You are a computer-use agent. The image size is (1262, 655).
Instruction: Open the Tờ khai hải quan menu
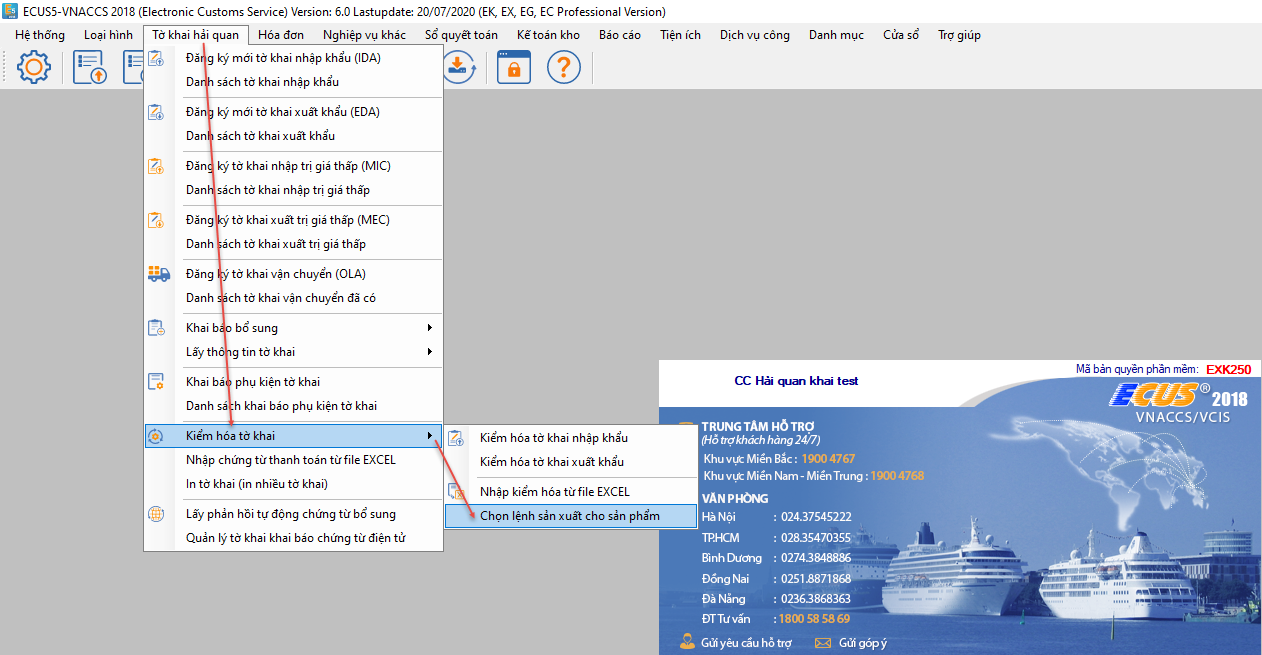pyautogui.click(x=196, y=35)
